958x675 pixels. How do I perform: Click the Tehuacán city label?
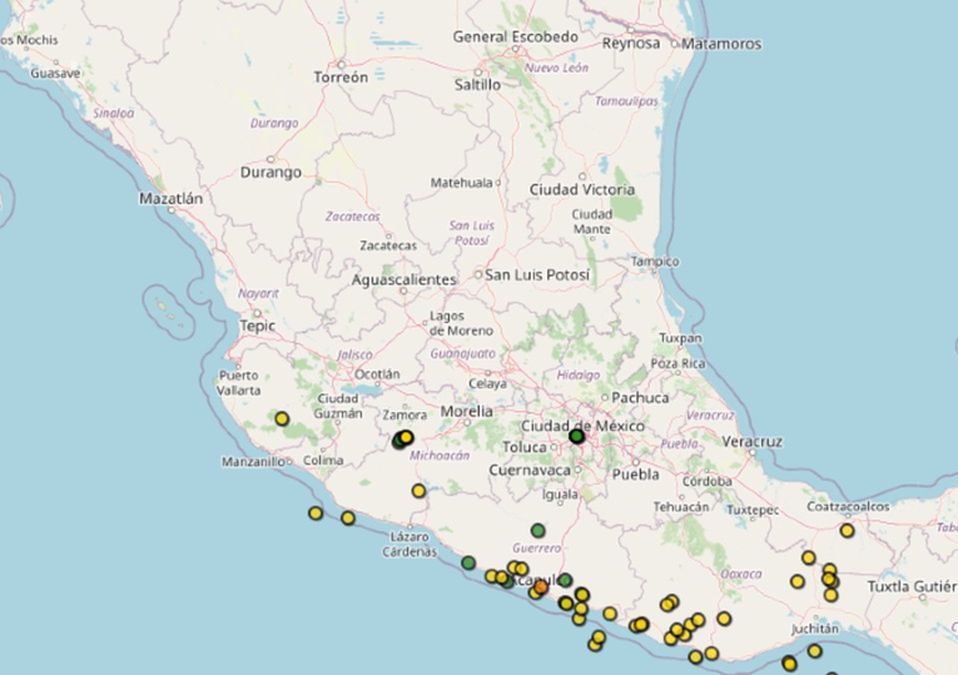pos(681,506)
